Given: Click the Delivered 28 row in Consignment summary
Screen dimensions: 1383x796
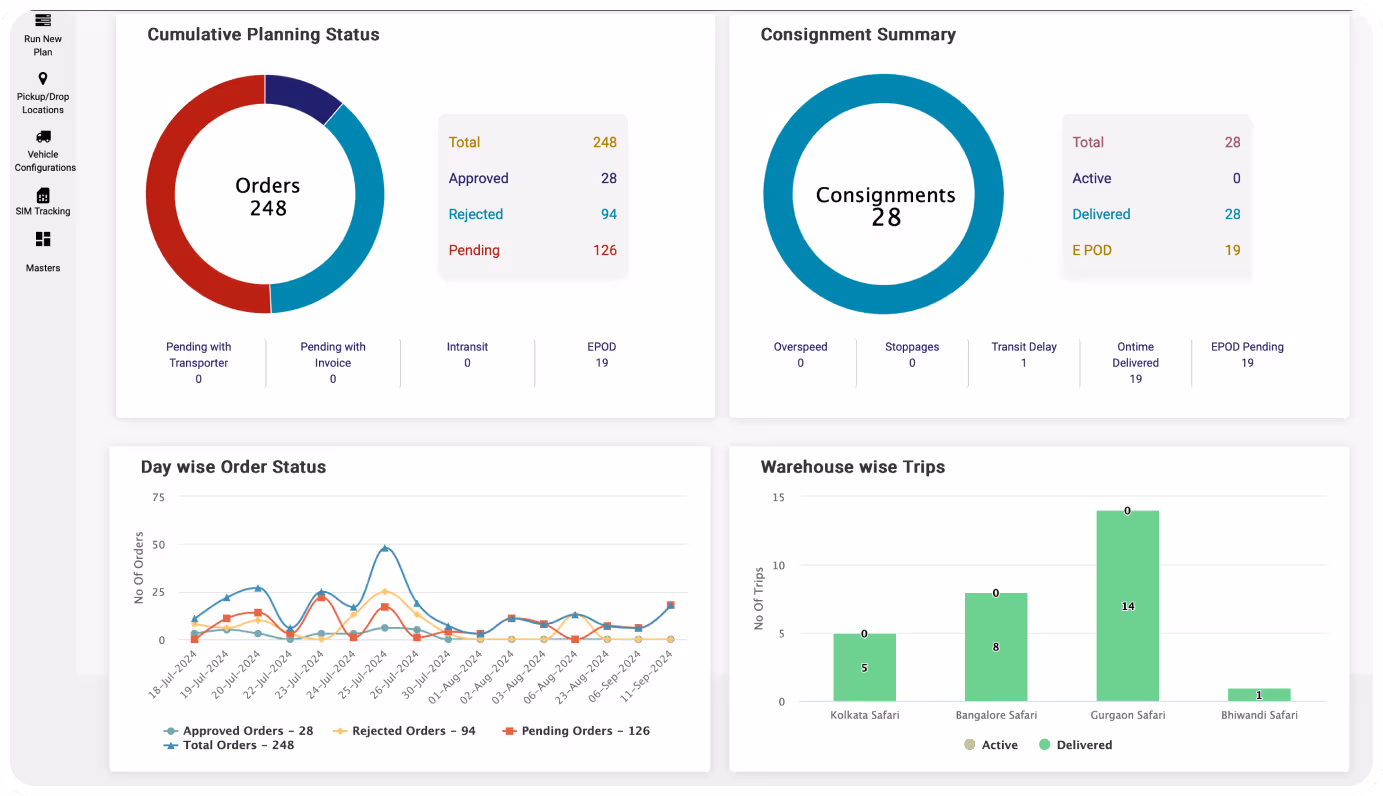Looking at the screenshot, I should click(x=1156, y=214).
